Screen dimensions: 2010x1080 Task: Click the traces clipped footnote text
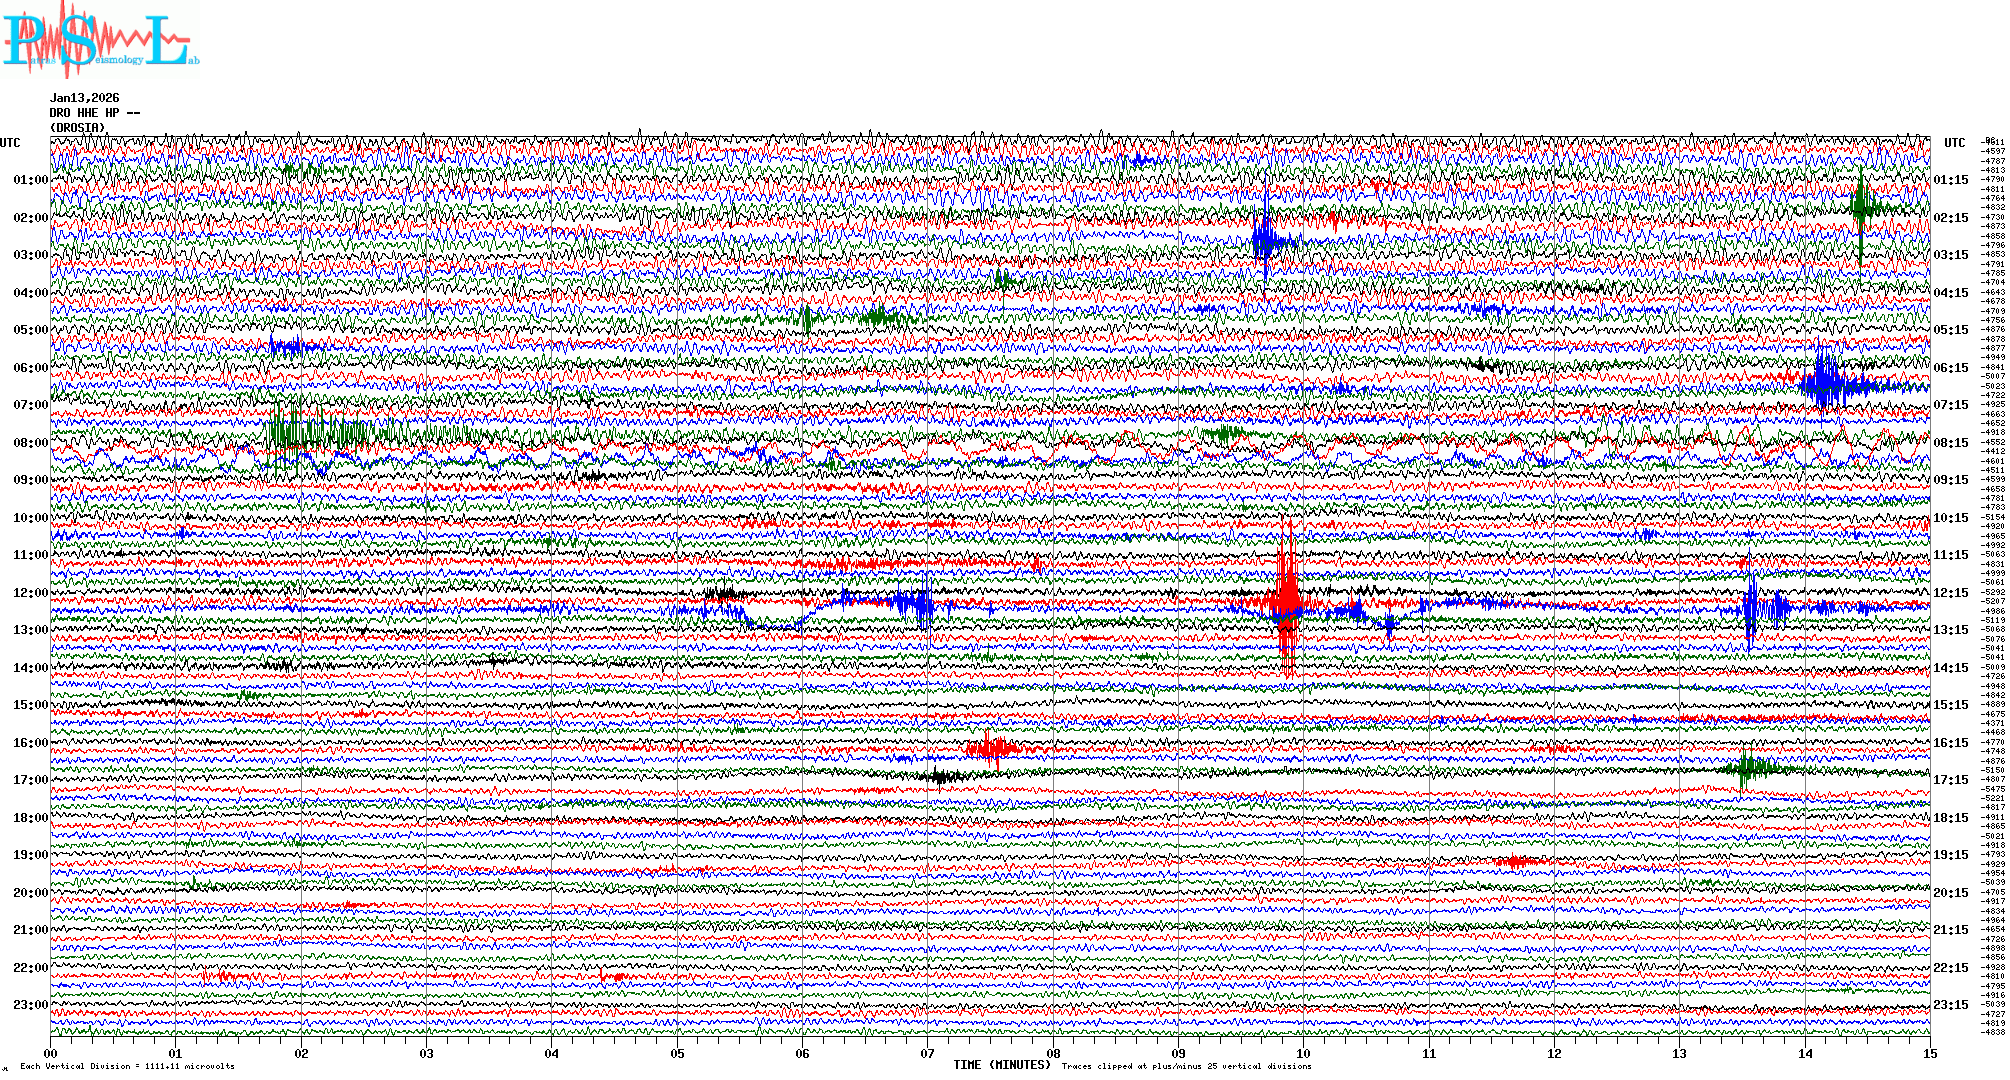(1186, 1066)
